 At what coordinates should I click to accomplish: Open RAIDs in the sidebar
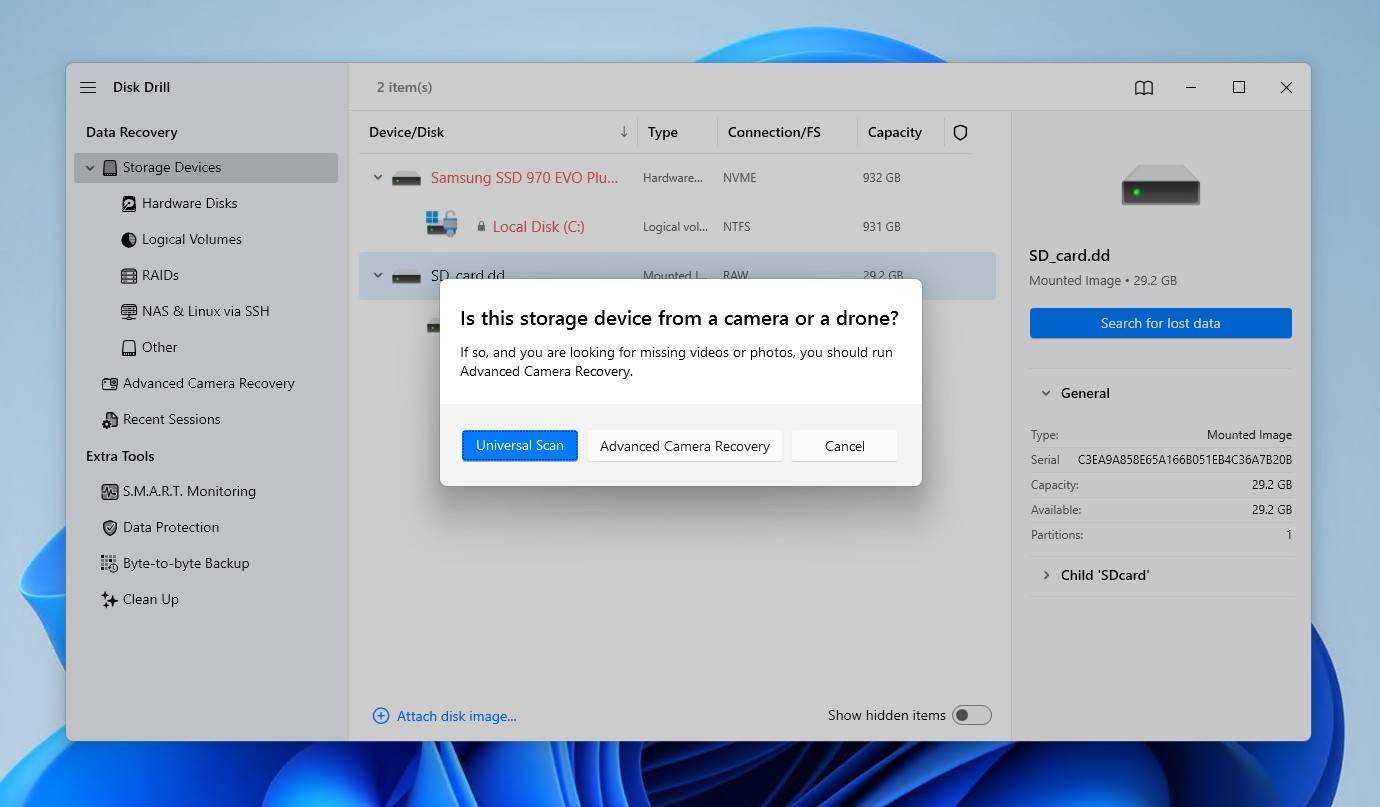[160, 276]
